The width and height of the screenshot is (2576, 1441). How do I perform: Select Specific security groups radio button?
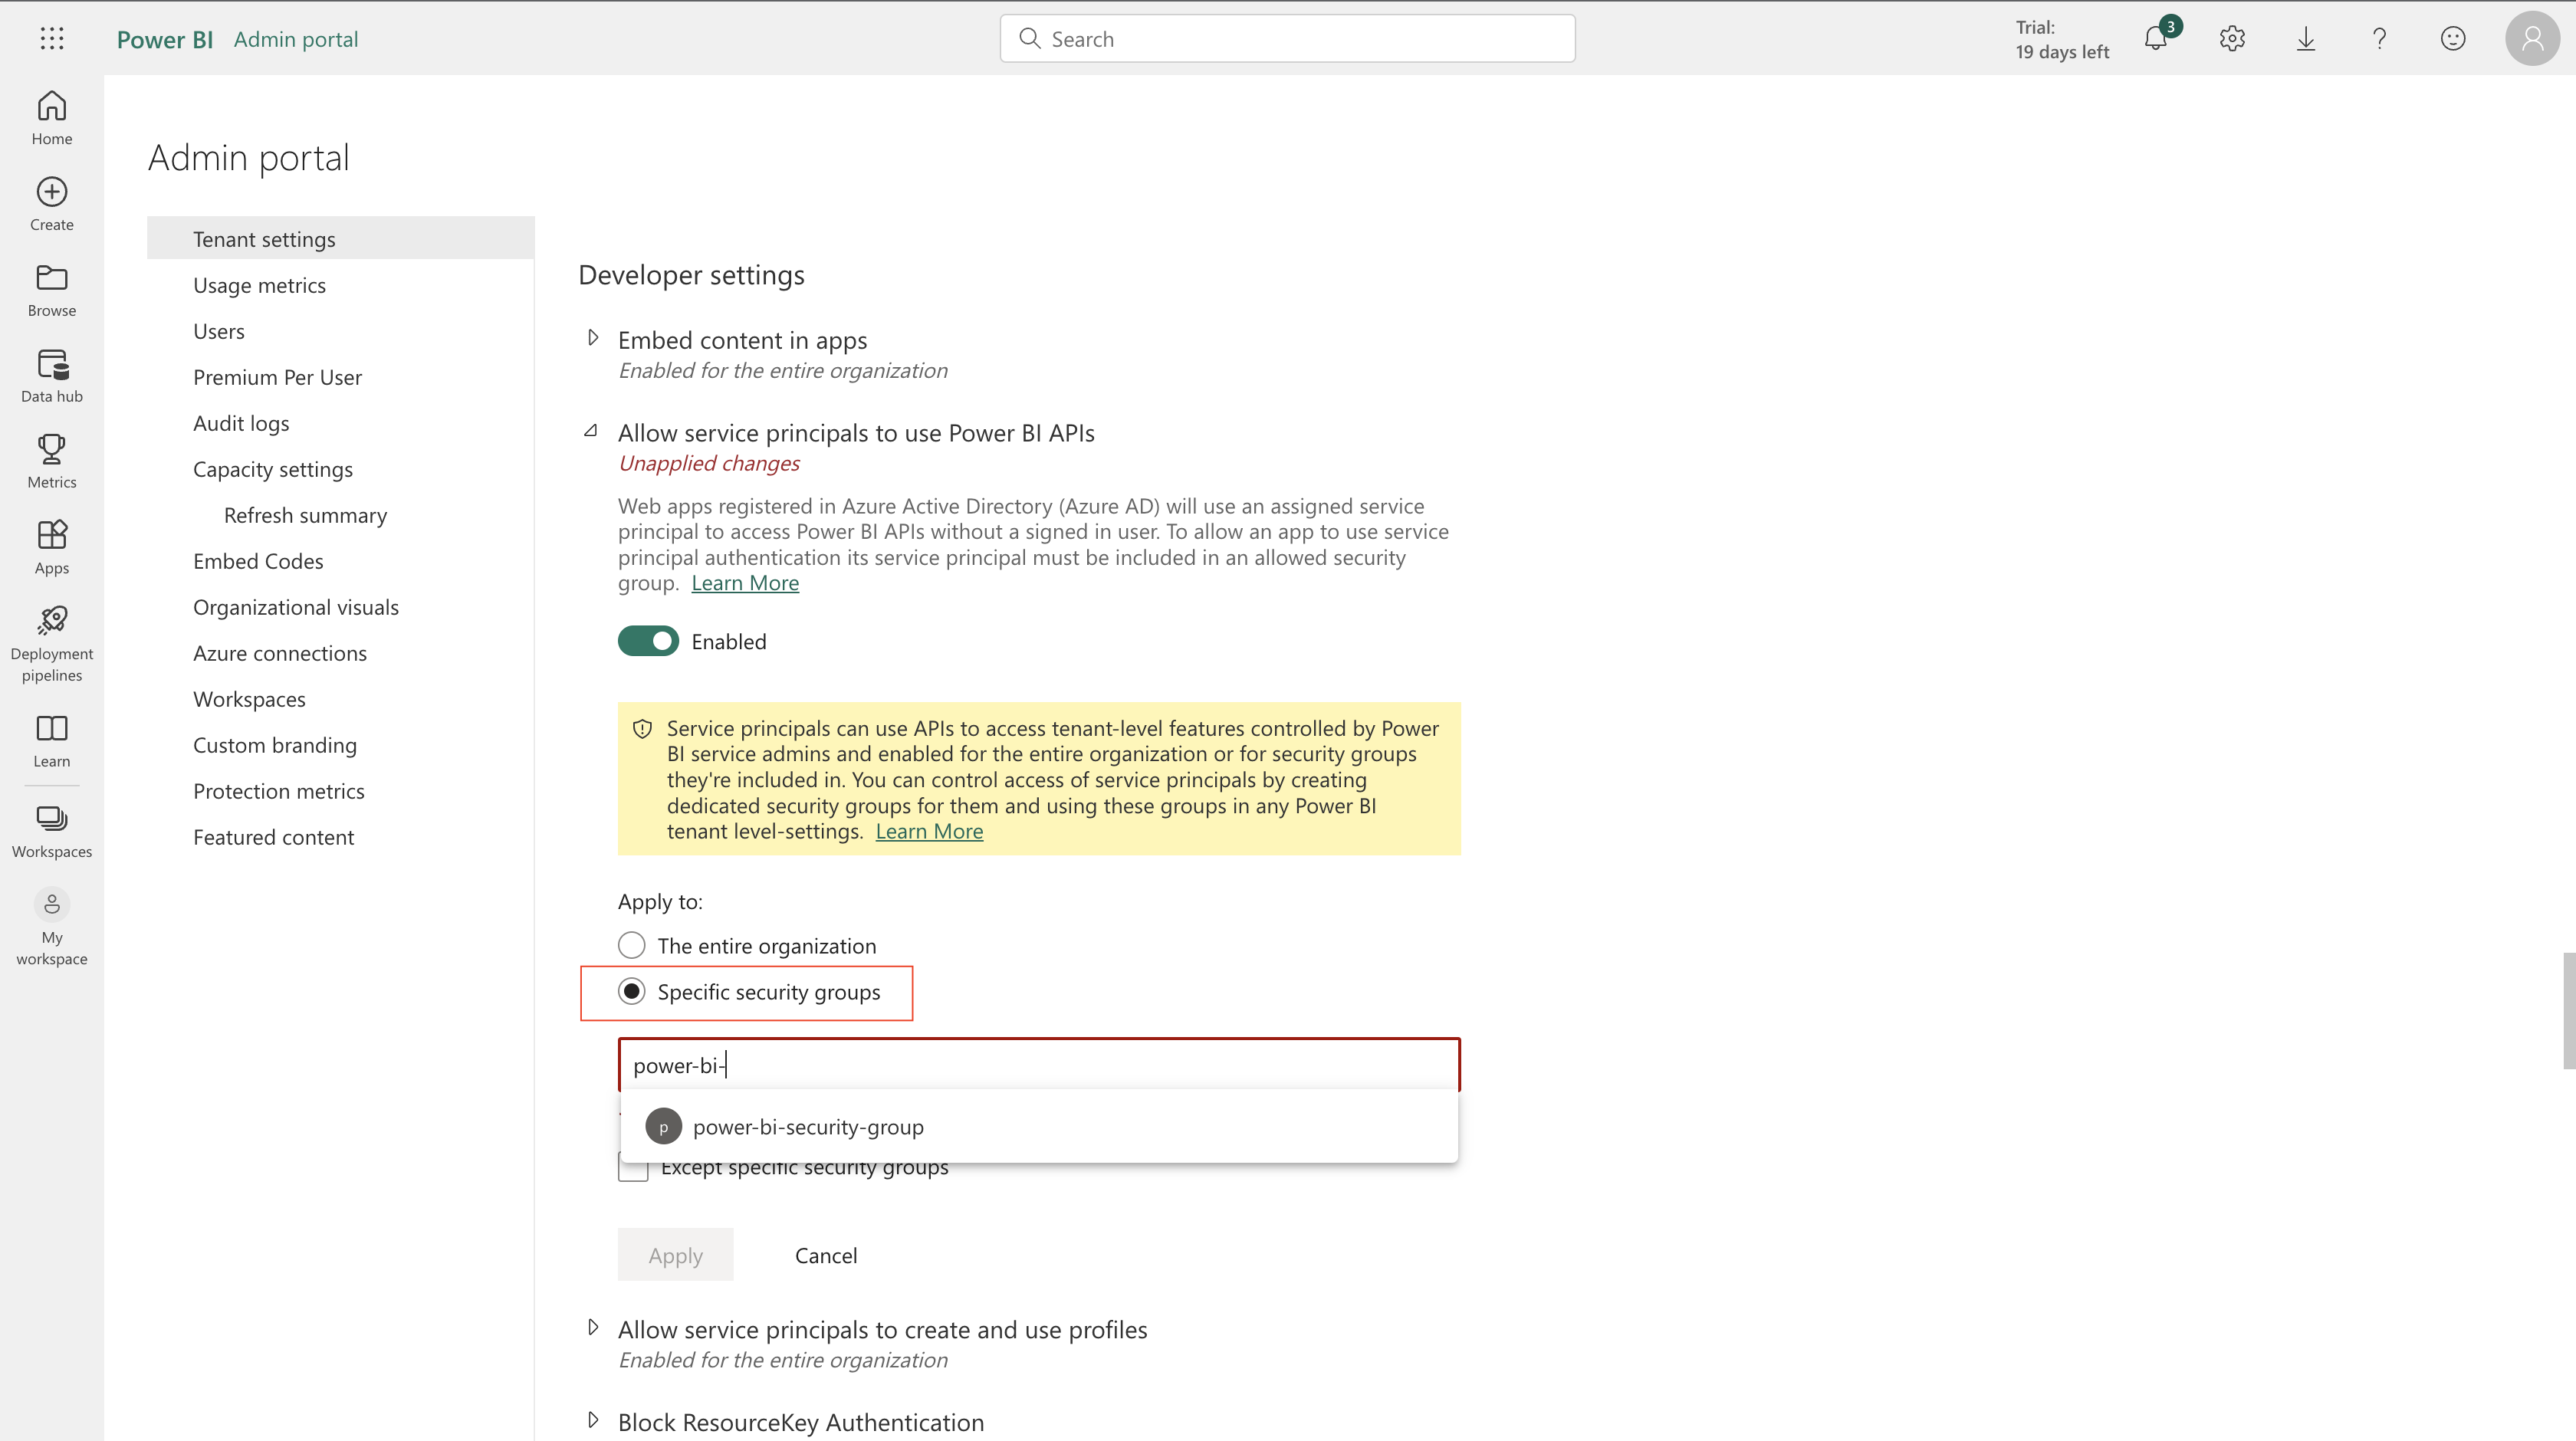coord(631,991)
